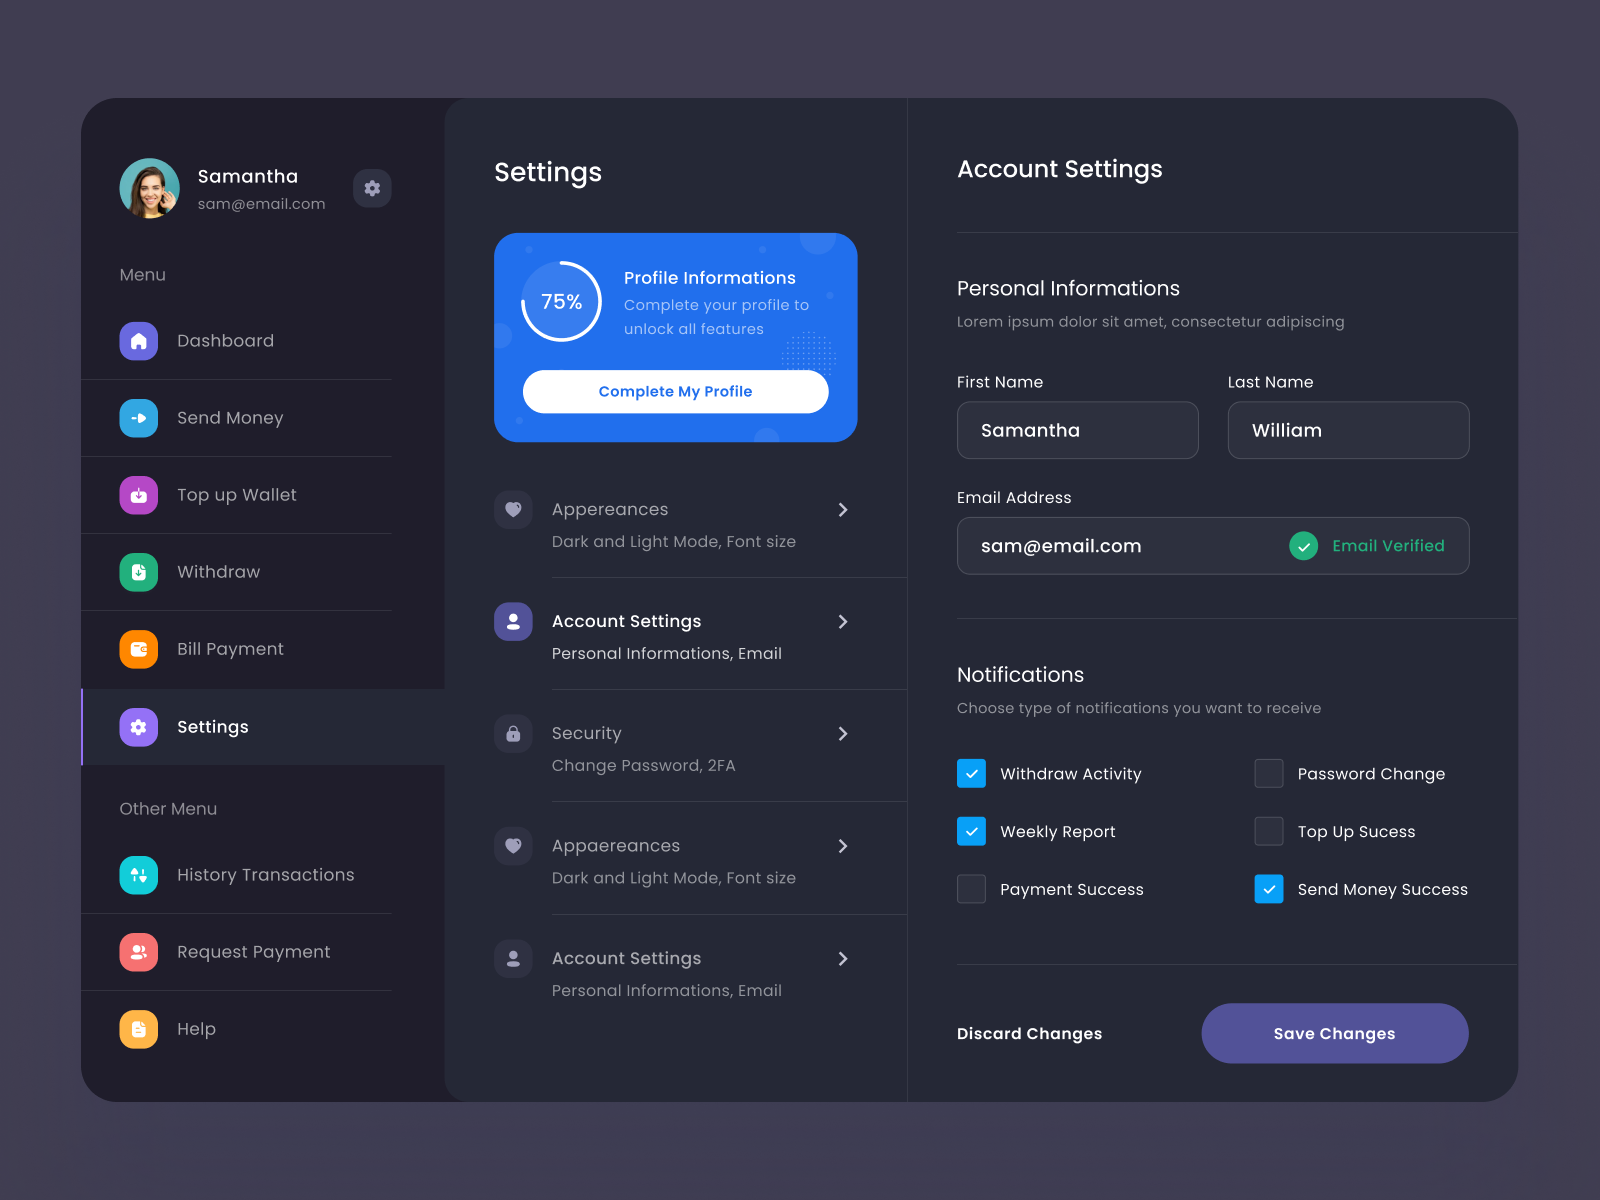
Task: Click the purple Settings gear icon in menu
Action: pyautogui.click(x=139, y=727)
